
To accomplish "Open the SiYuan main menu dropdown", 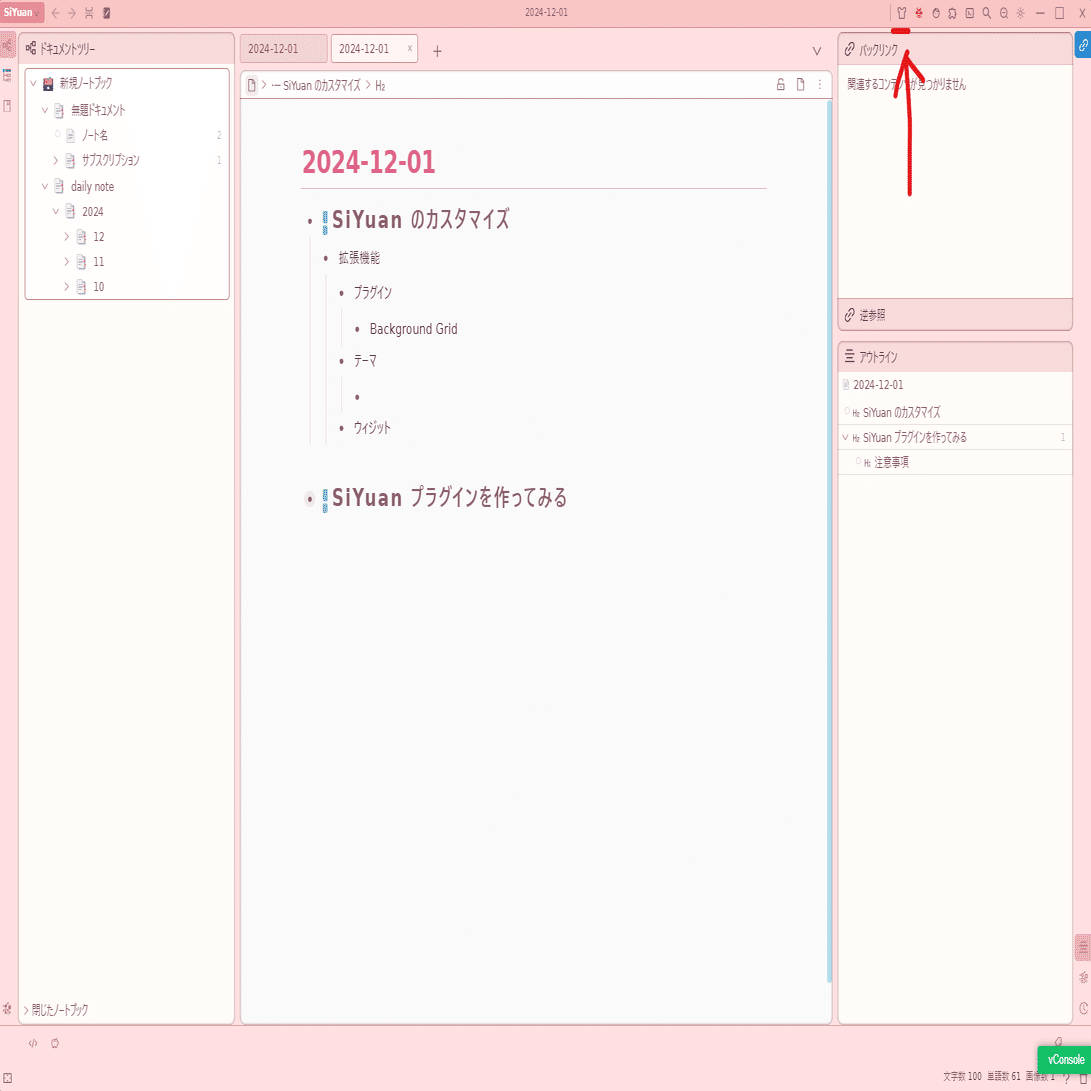I will coord(22,13).
